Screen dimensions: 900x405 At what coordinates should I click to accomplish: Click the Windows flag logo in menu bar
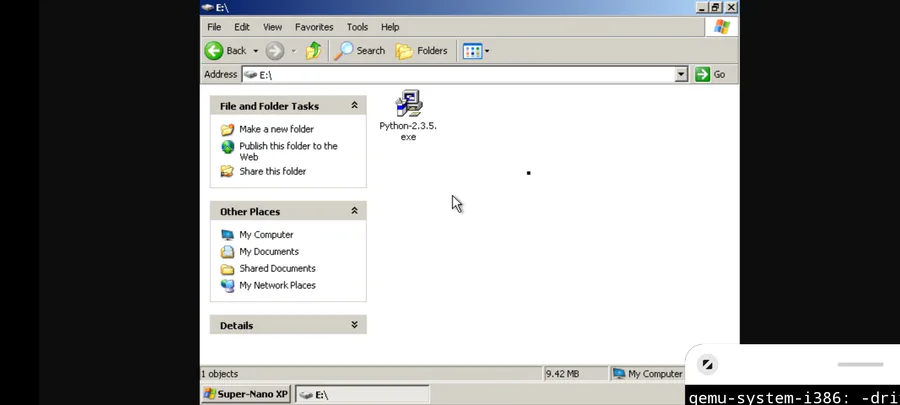[721, 27]
